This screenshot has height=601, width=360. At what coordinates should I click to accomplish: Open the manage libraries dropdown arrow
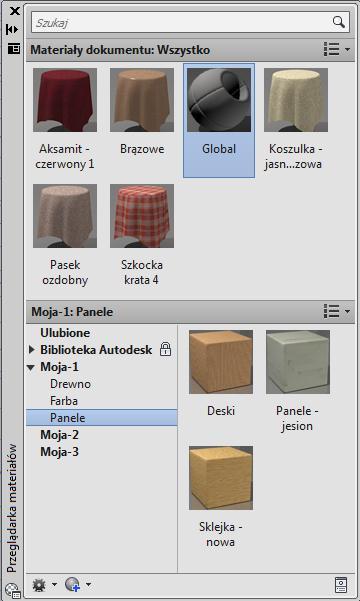(54, 585)
